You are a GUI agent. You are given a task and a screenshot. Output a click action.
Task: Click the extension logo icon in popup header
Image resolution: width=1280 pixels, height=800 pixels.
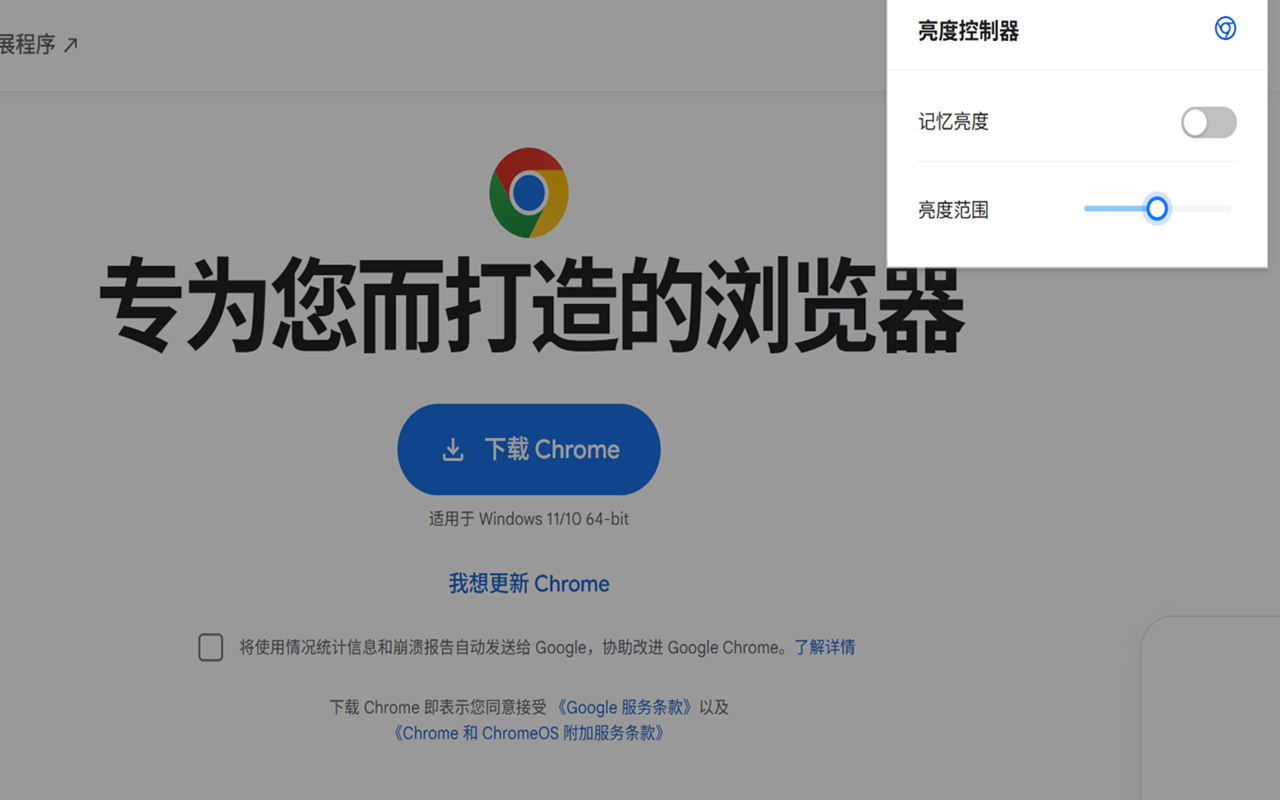(x=1225, y=29)
